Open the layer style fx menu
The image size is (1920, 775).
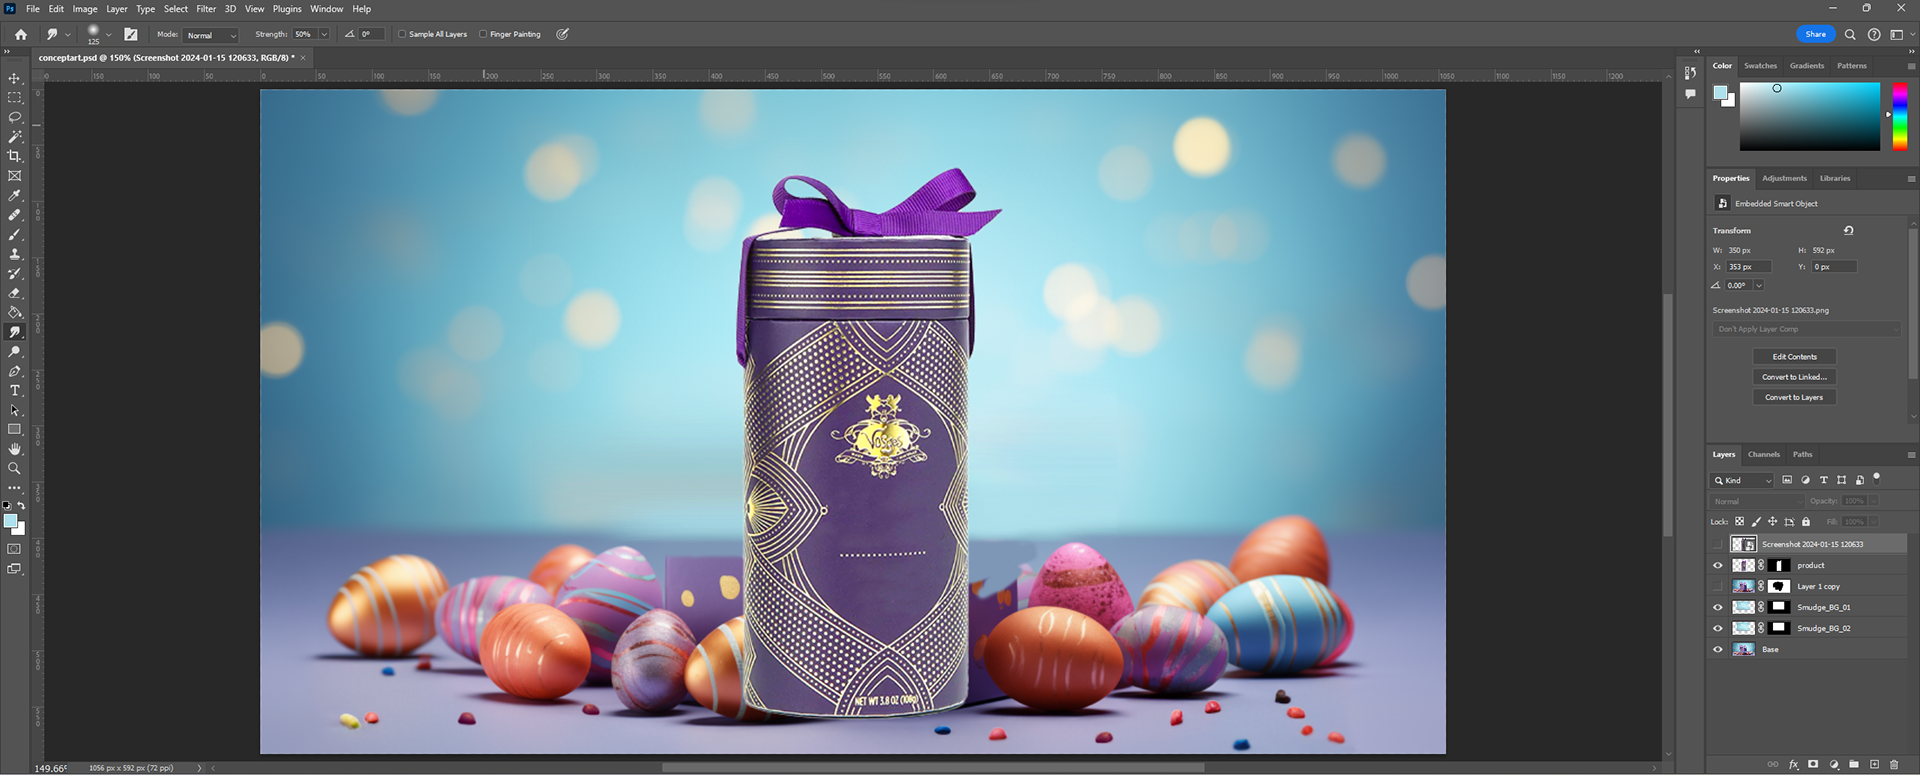coord(1793,765)
